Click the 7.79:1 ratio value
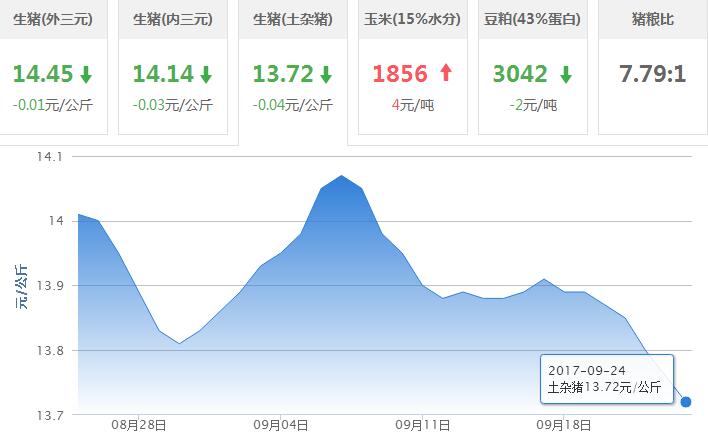Viewport: 708px width, 434px height. 652,74
